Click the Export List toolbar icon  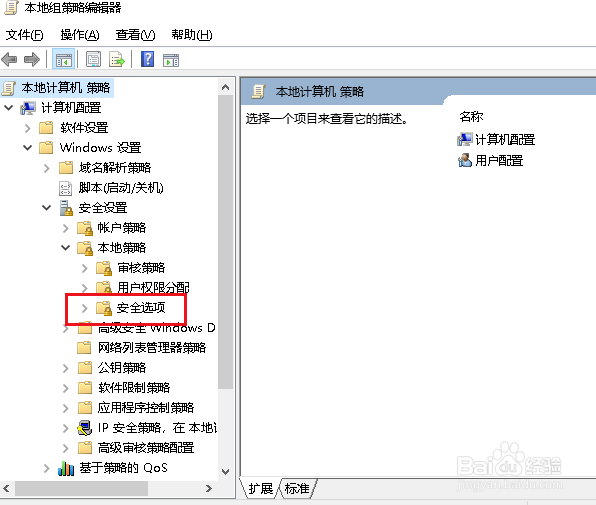pyautogui.click(x=117, y=59)
